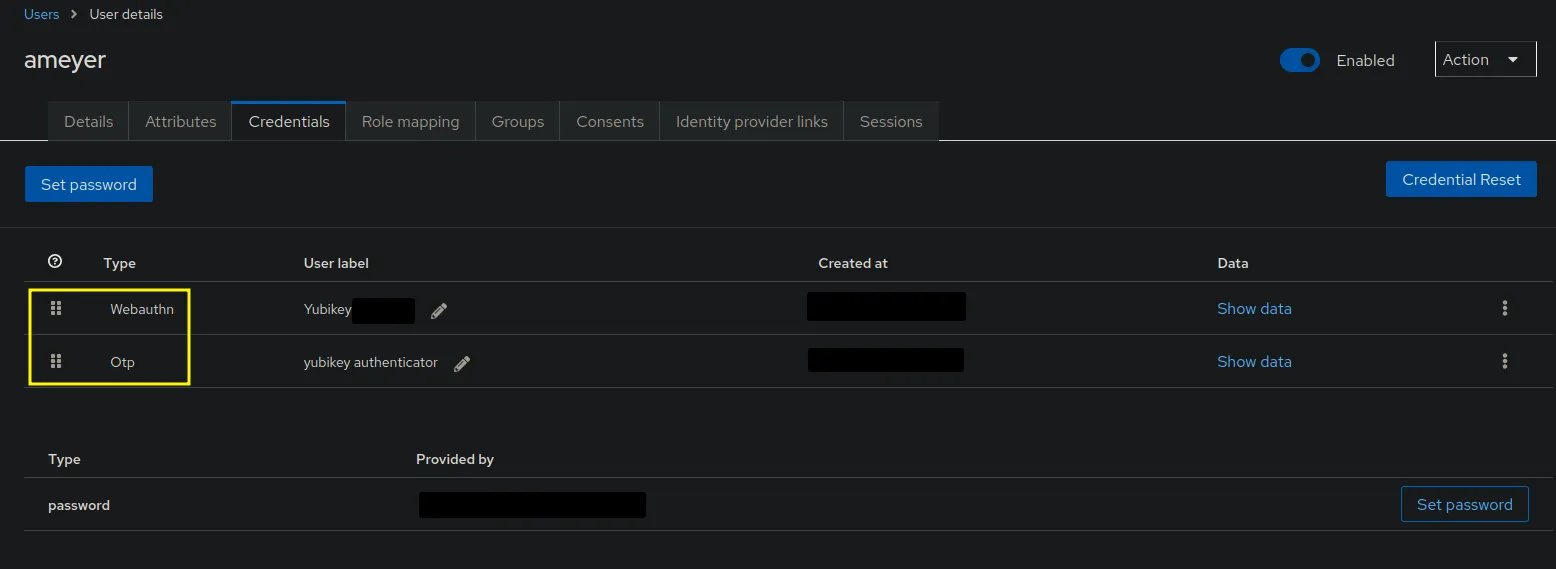This screenshot has height=569, width=1556.
Task: Open kebab menu for Otp credential
Action: (1504, 362)
